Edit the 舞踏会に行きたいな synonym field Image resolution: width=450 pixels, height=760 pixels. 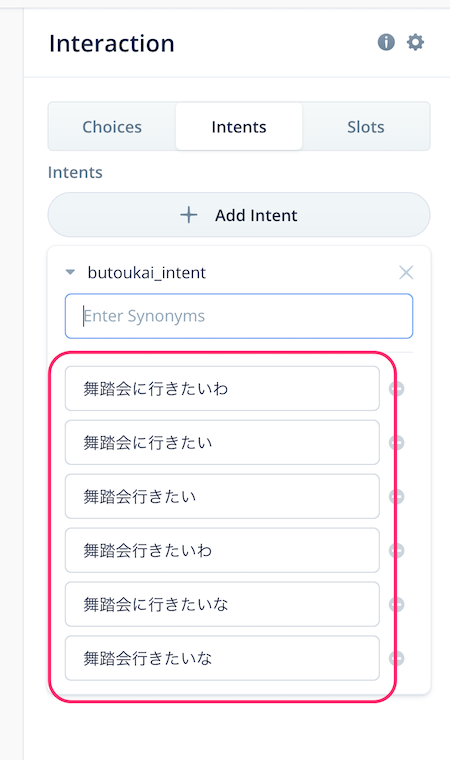pos(222,604)
